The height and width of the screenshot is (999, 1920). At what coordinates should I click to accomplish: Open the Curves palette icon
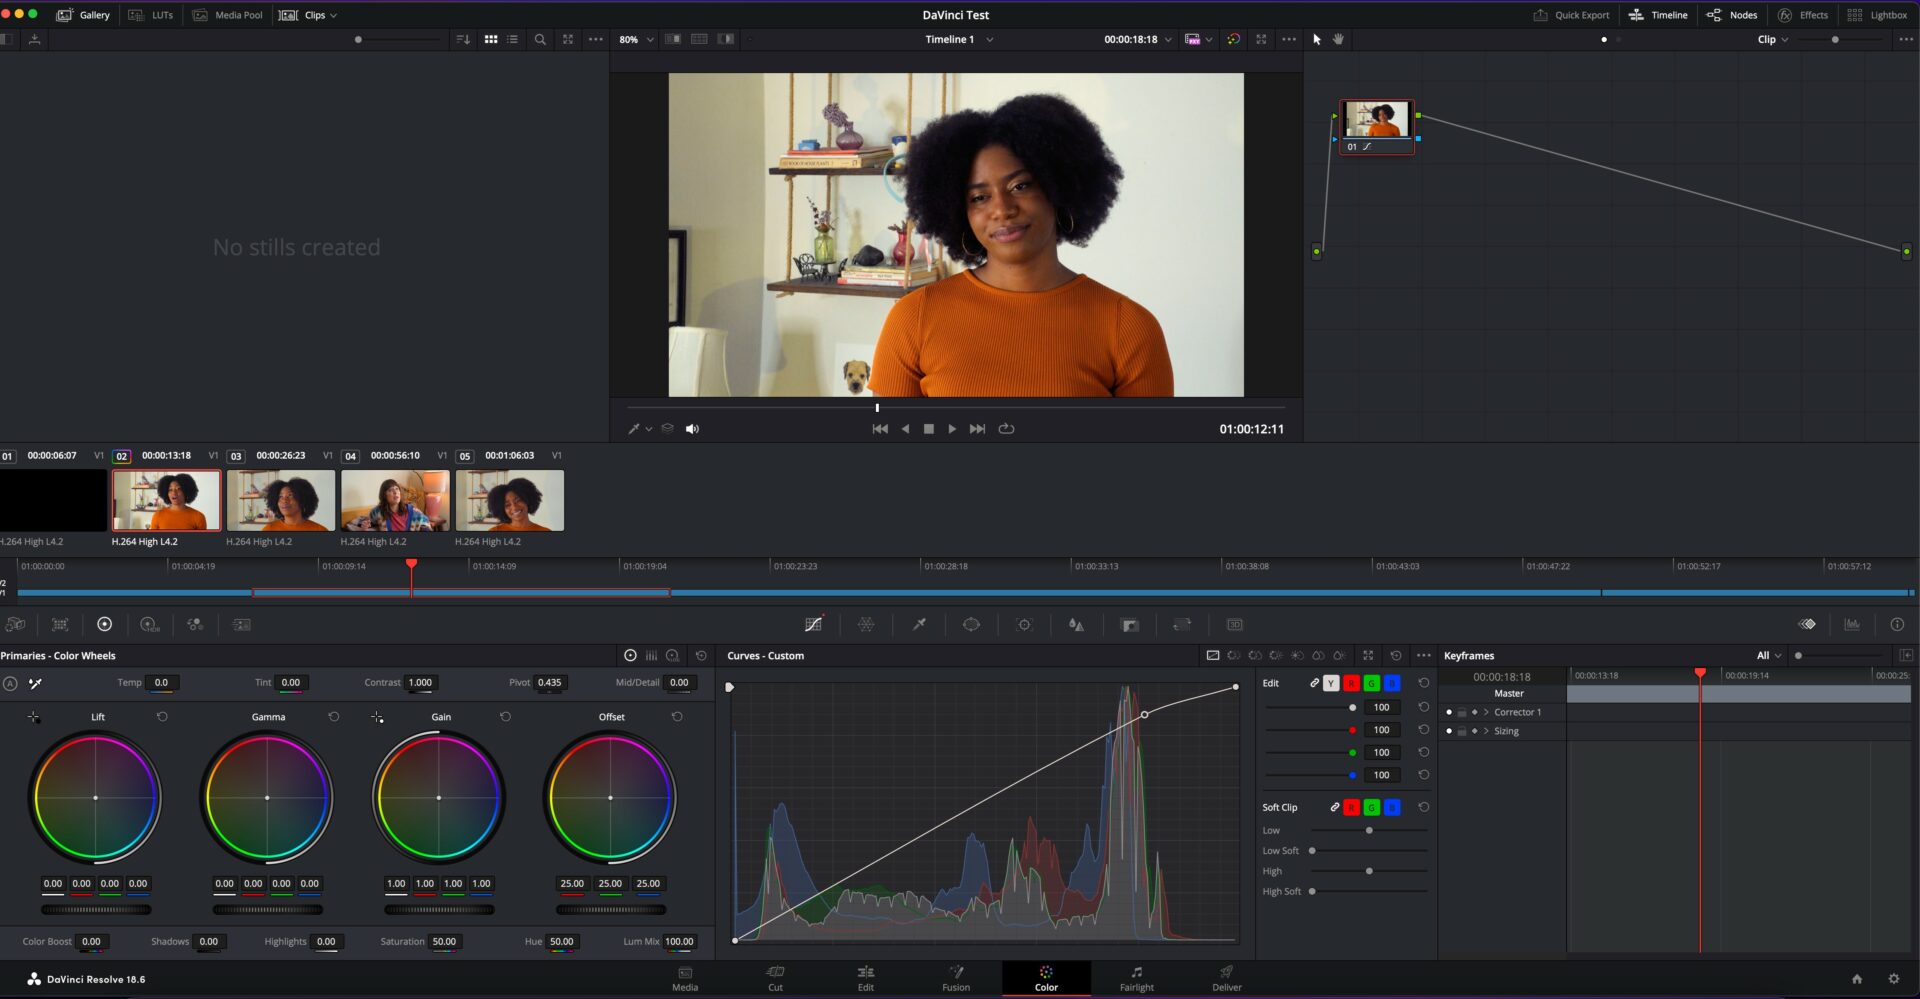813,625
